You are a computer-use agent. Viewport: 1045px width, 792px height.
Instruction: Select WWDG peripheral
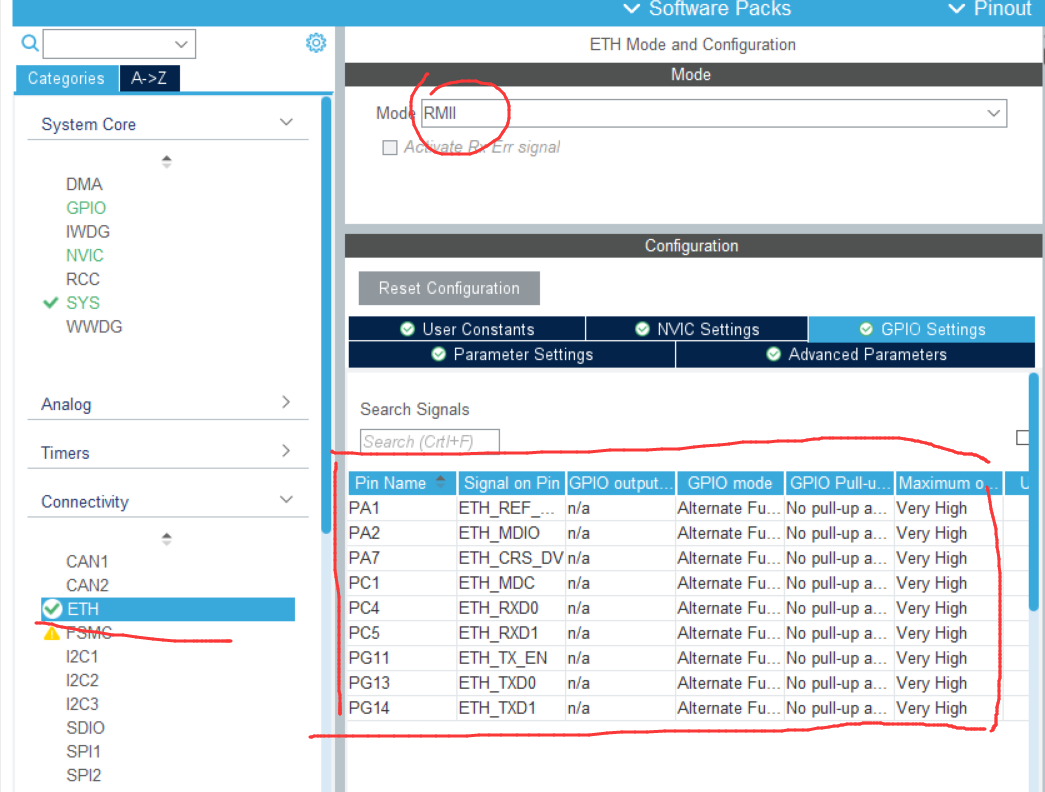click(x=94, y=327)
